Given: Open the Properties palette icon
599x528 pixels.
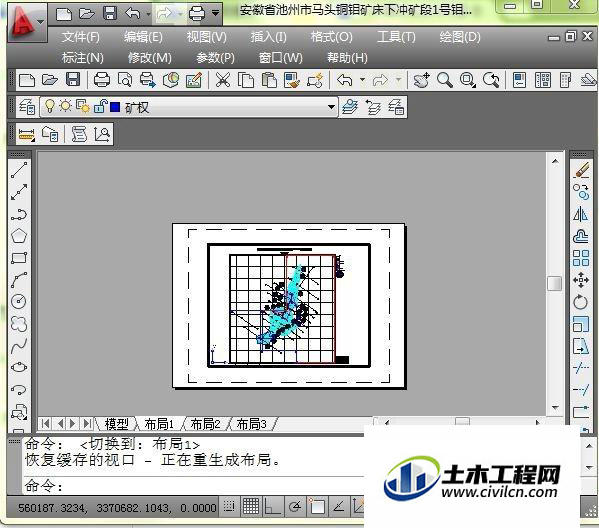Looking at the screenshot, I should point(519,80).
